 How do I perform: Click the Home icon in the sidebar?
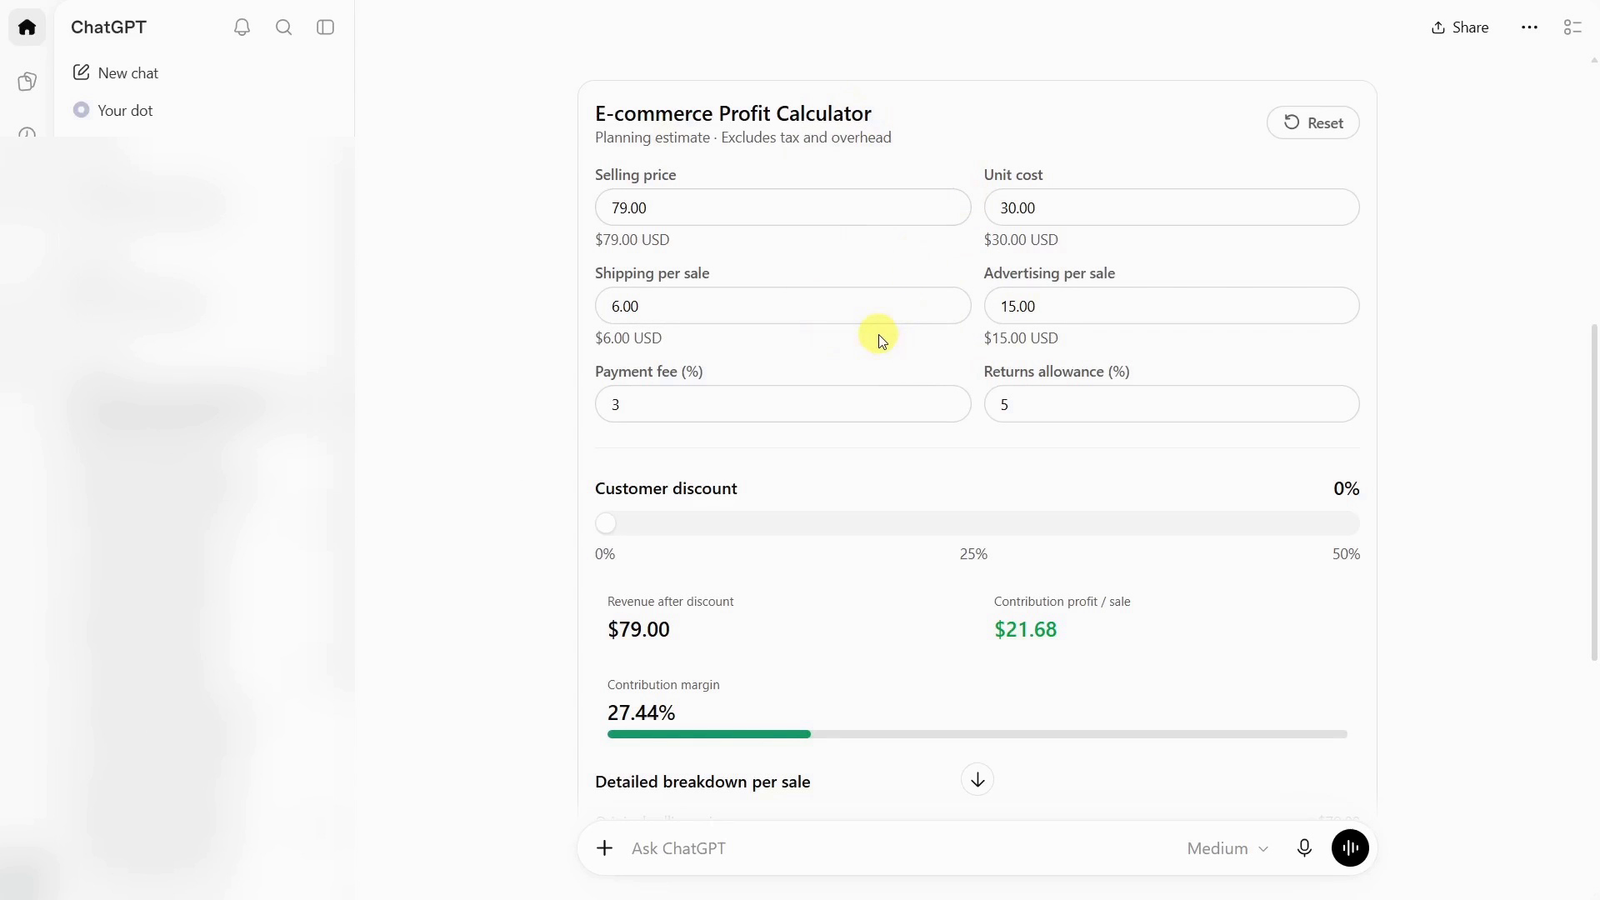pos(27,27)
